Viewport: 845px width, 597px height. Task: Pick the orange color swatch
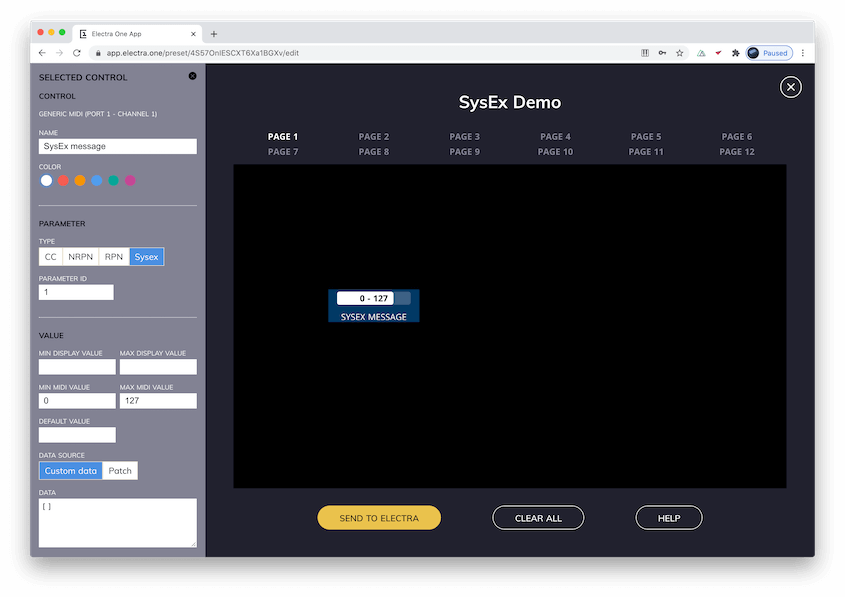(x=80, y=181)
